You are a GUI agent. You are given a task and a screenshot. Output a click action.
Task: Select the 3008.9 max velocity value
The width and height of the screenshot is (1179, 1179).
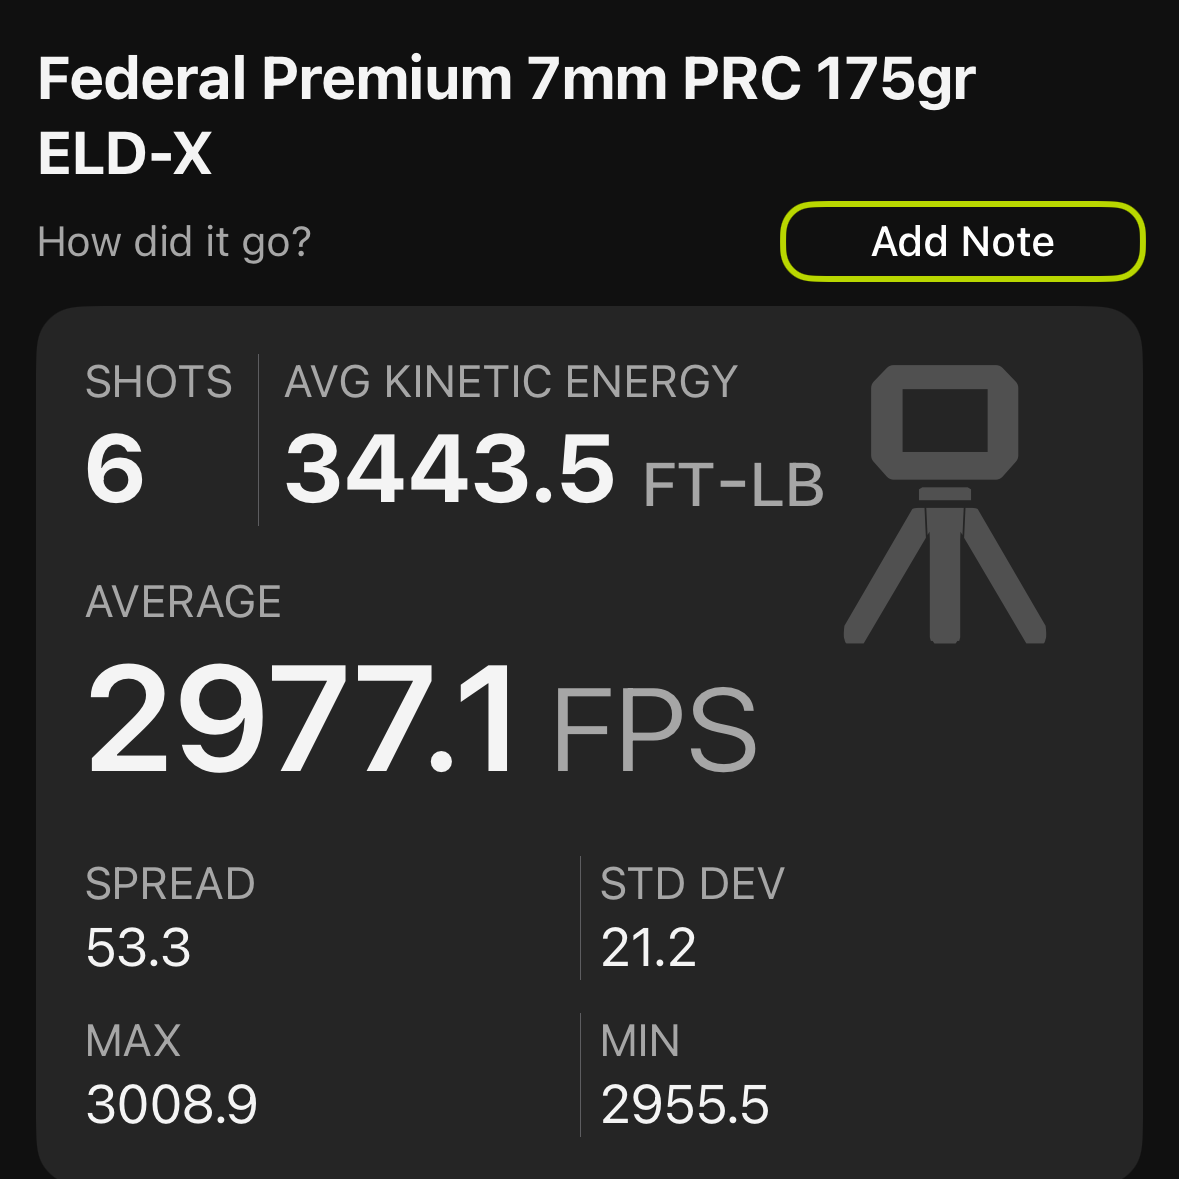coord(172,1105)
